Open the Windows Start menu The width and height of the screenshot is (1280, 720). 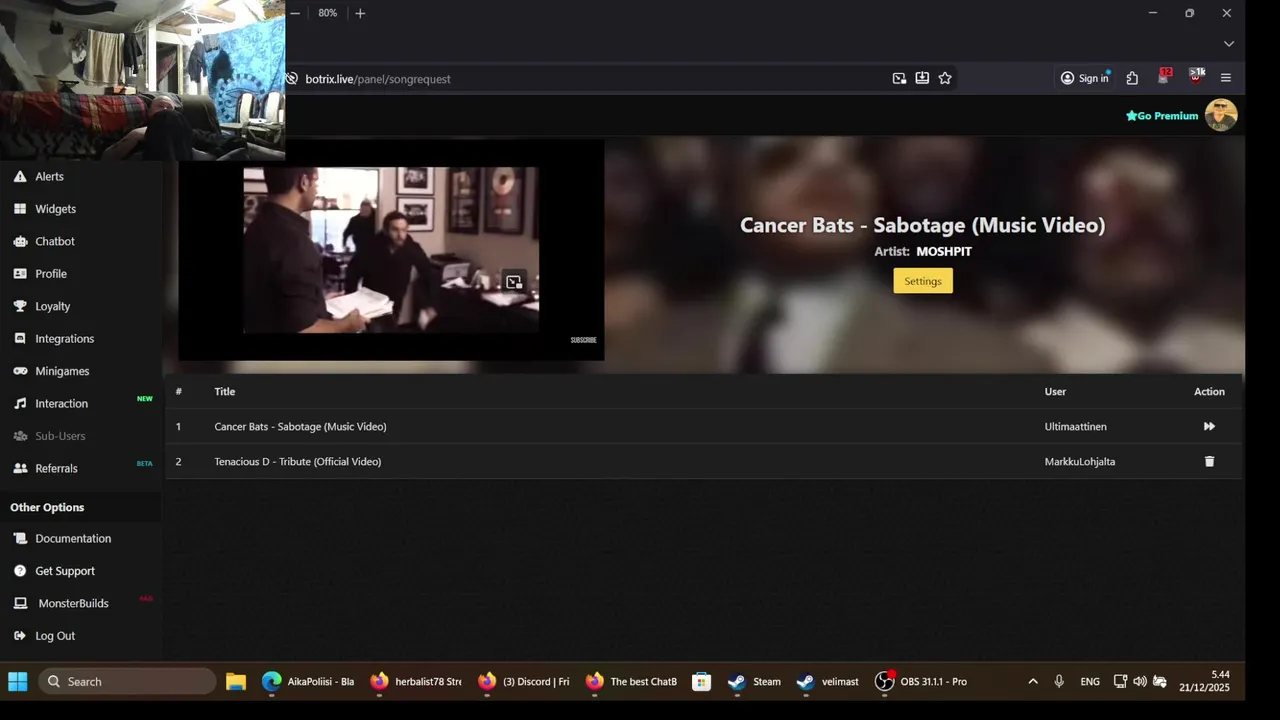[x=18, y=681]
